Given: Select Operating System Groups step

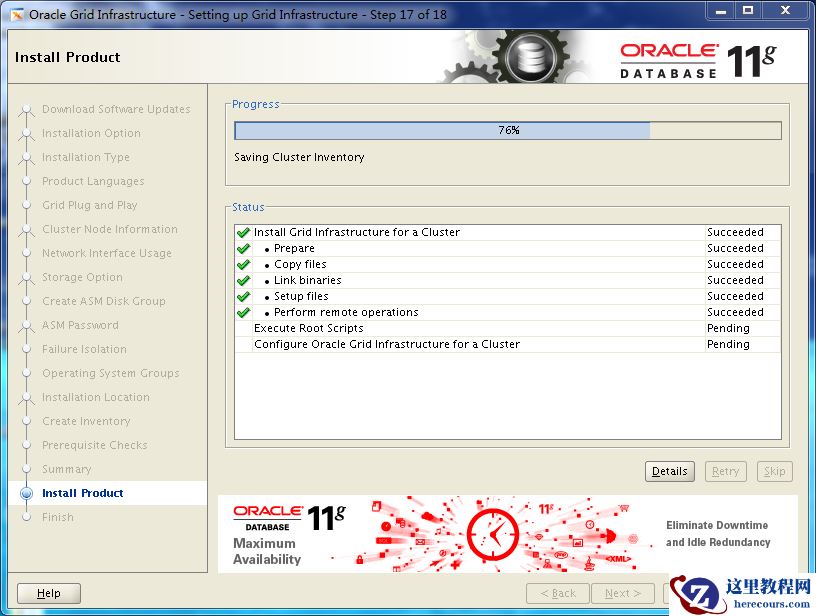Looking at the screenshot, I should 111,373.
